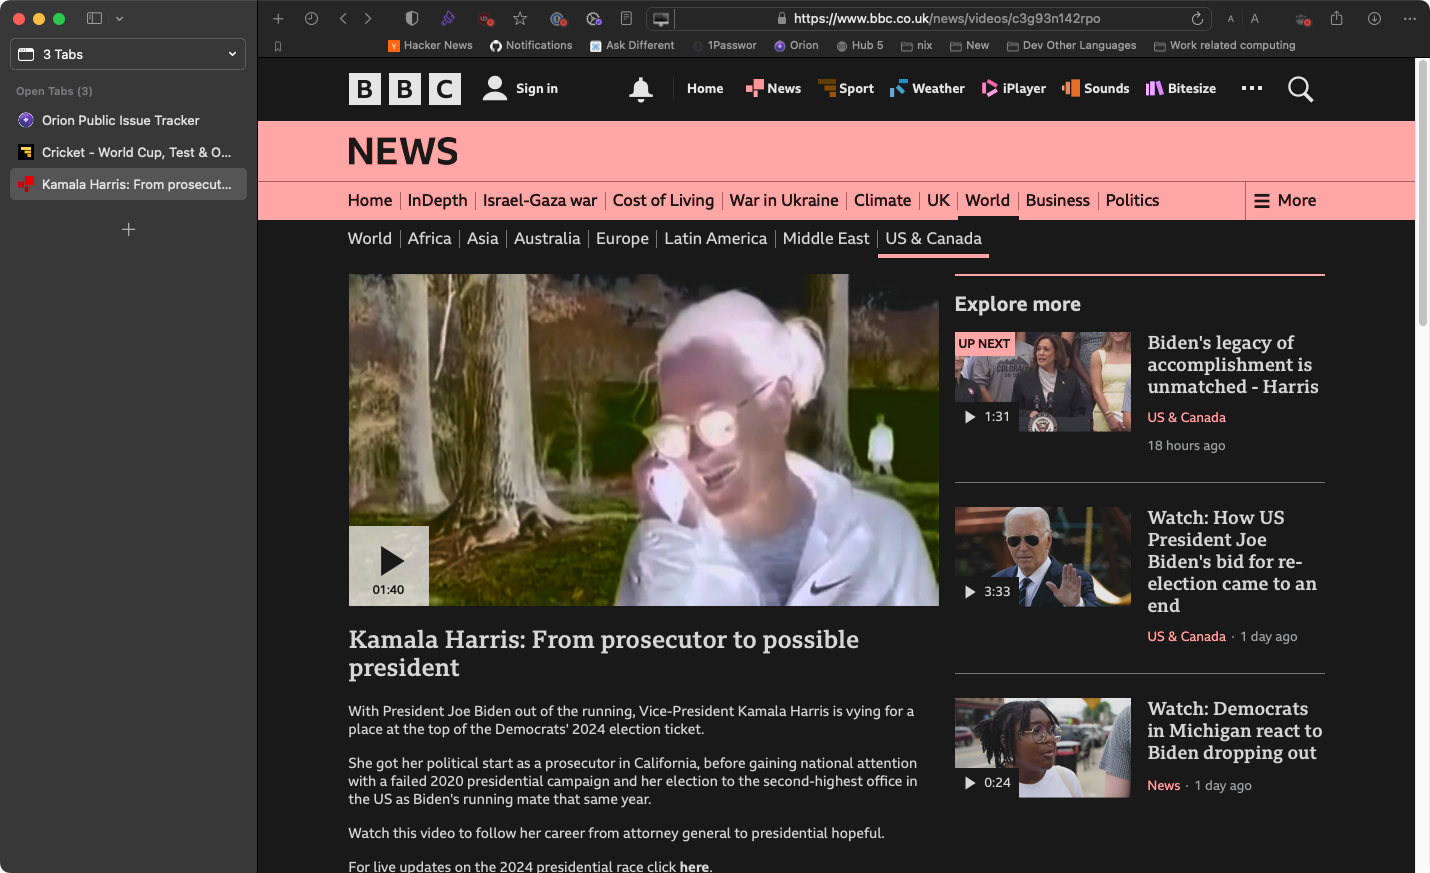Switch to the US & Canada tab
The image size is (1430, 873).
[x=932, y=238]
